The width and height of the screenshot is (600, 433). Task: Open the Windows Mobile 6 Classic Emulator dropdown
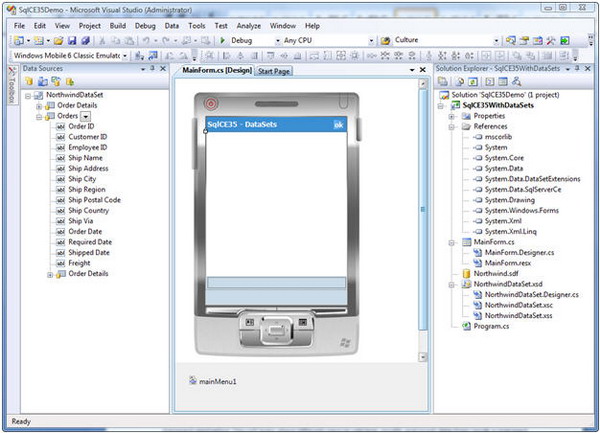point(125,56)
